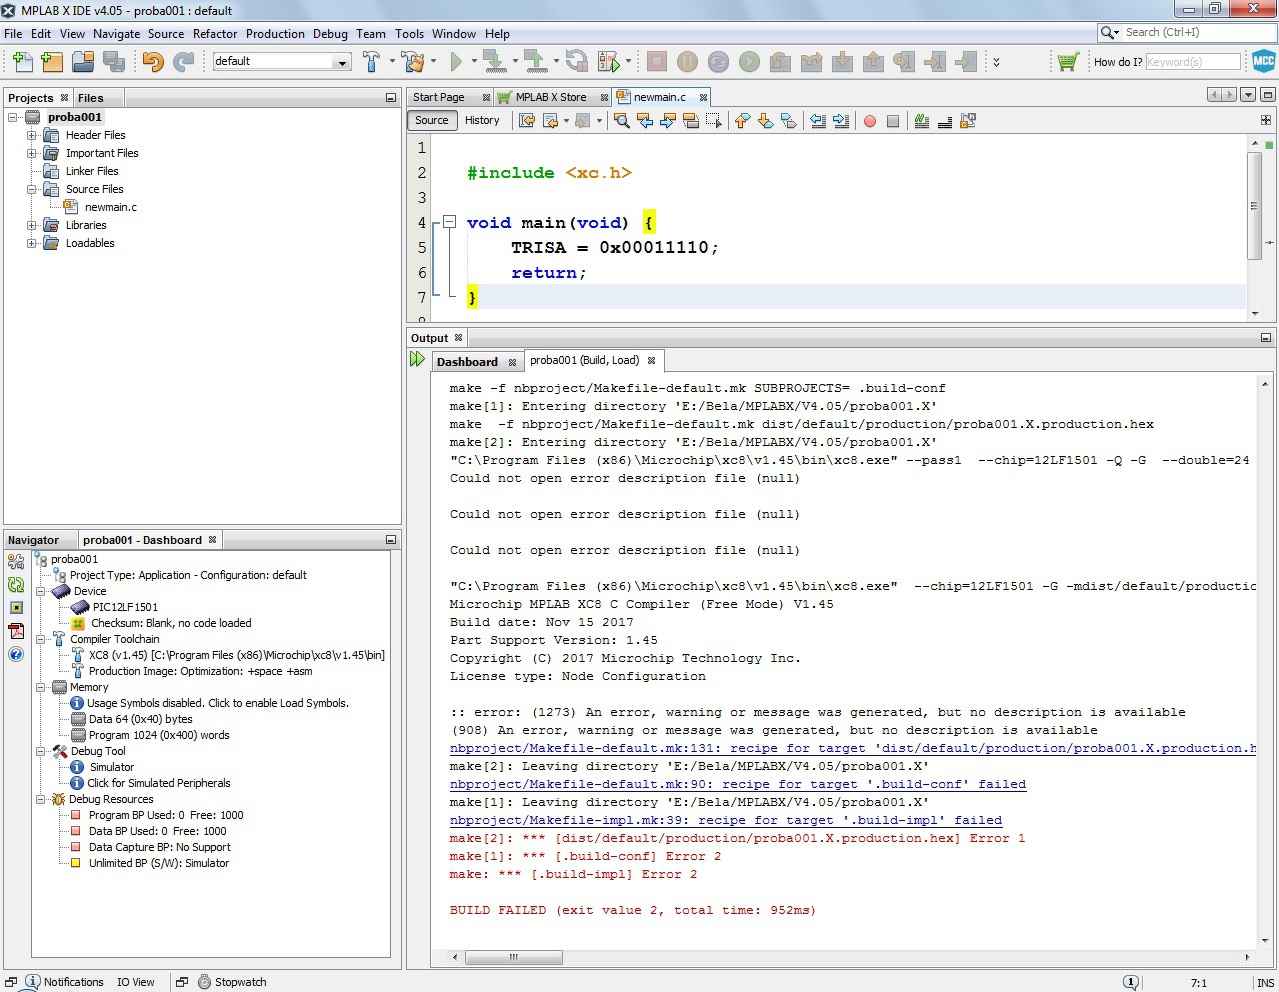This screenshot has width=1279, height=992.
Task: Click the Debug Project toolbar icon
Action: pyautogui.click(x=608, y=62)
